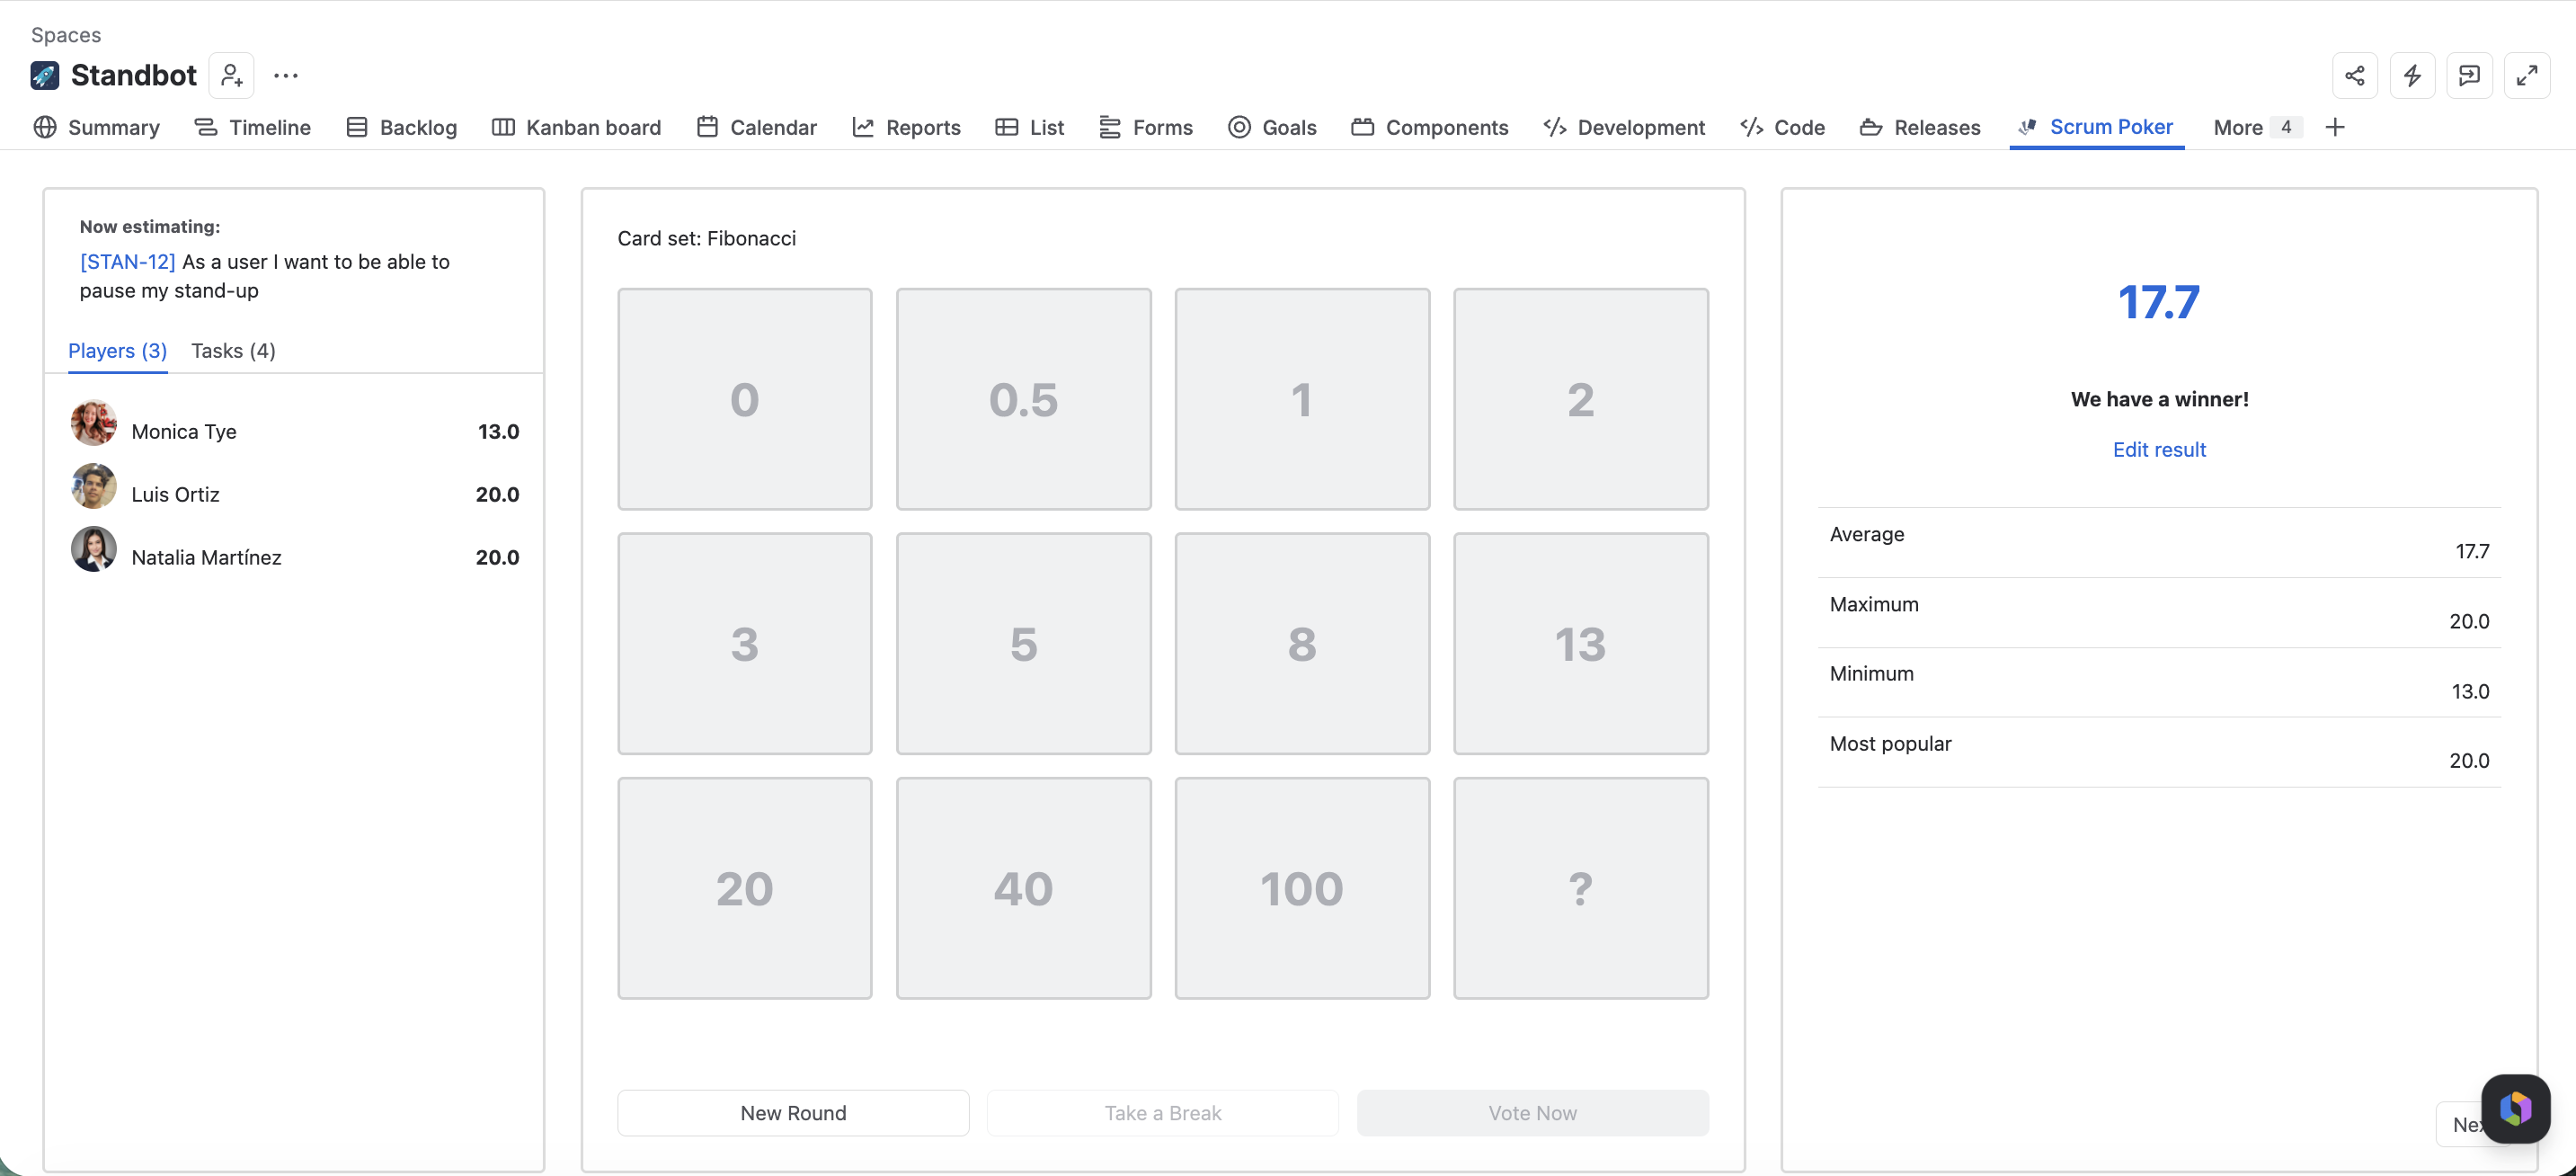Open the Summary tab
2576x1176 pixels.
[97, 127]
